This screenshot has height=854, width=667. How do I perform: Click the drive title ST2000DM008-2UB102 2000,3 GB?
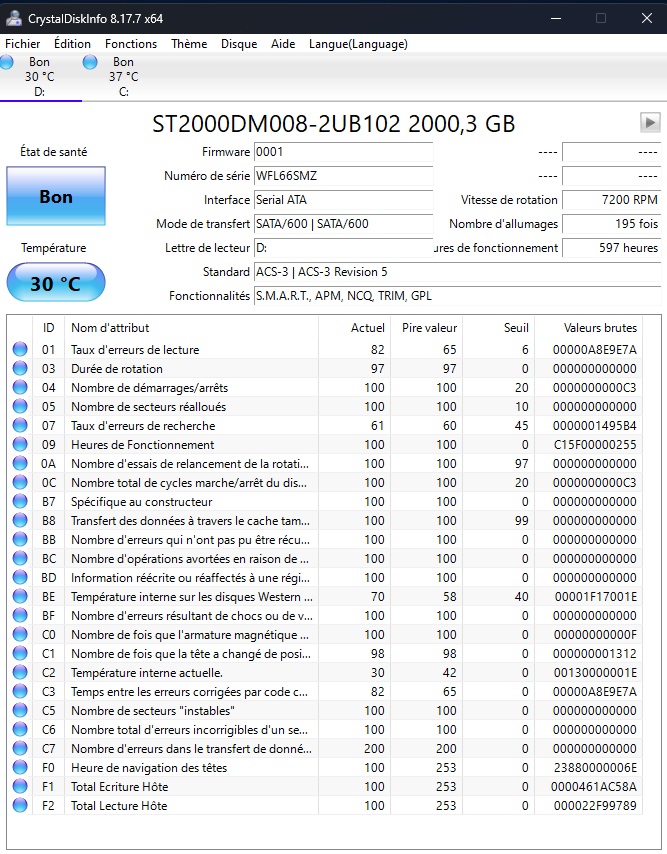click(x=333, y=124)
